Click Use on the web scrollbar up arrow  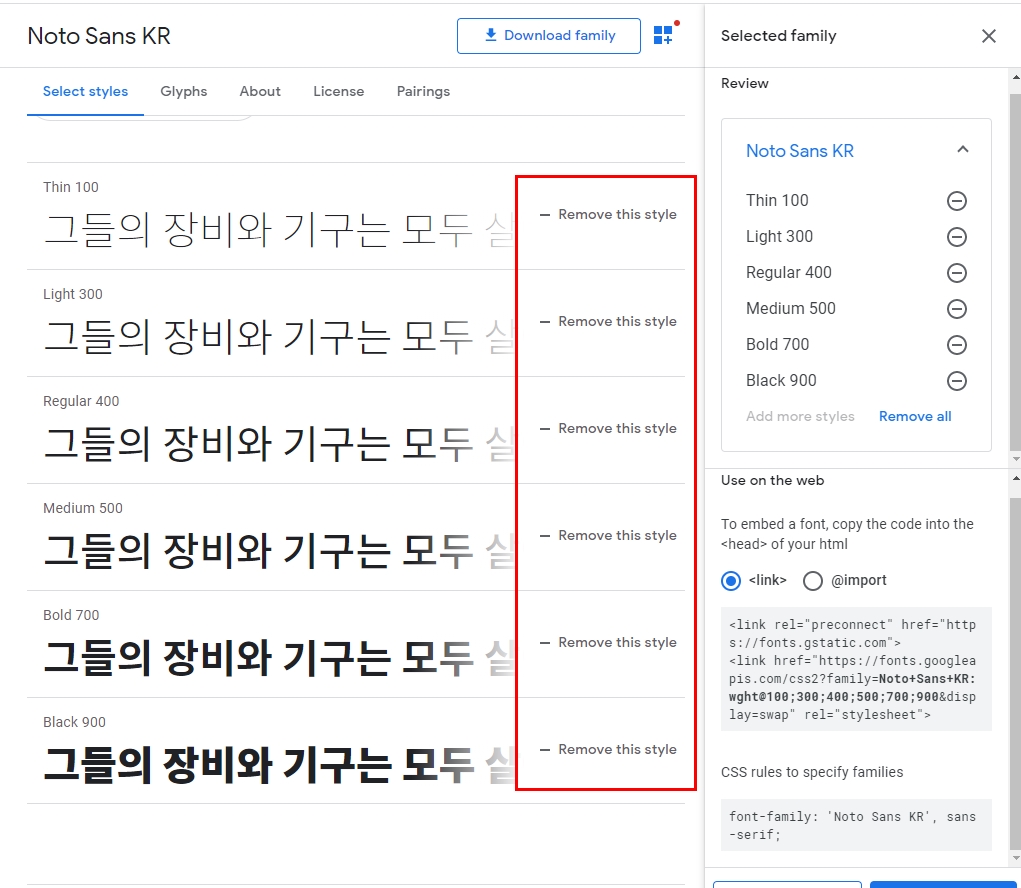(1015, 478)
